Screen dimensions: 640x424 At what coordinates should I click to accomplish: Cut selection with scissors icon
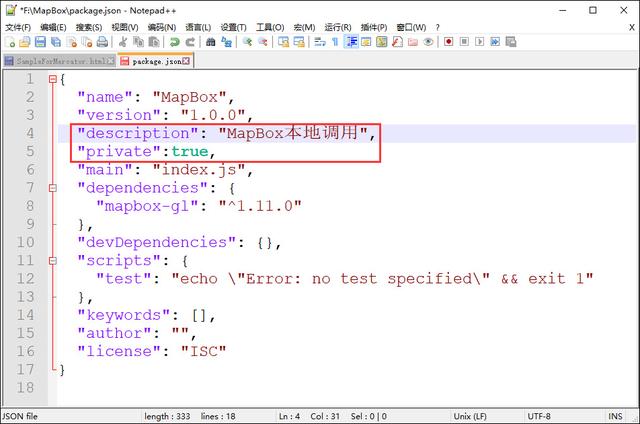click(122, 42)
